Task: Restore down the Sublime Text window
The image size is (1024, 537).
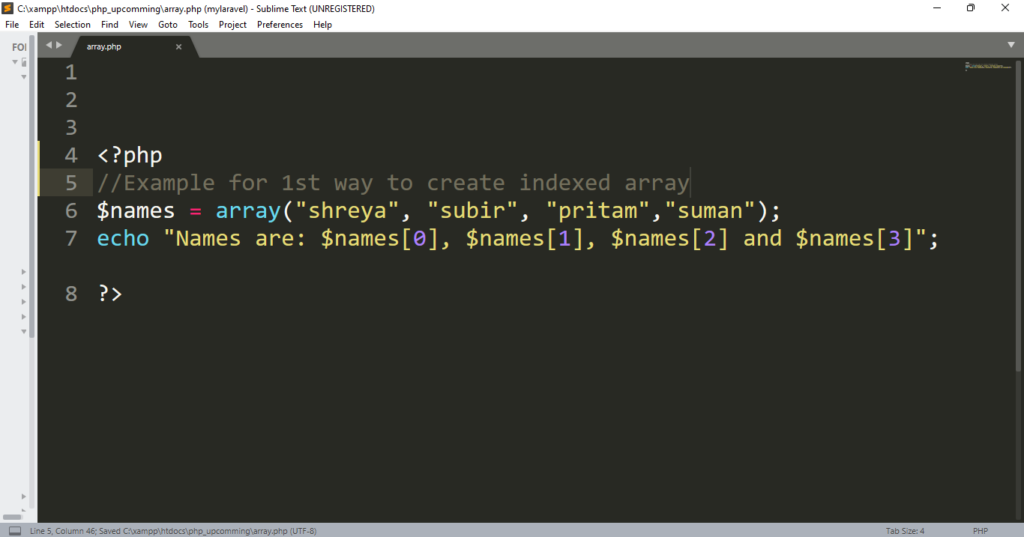Action: pos(969,8)
